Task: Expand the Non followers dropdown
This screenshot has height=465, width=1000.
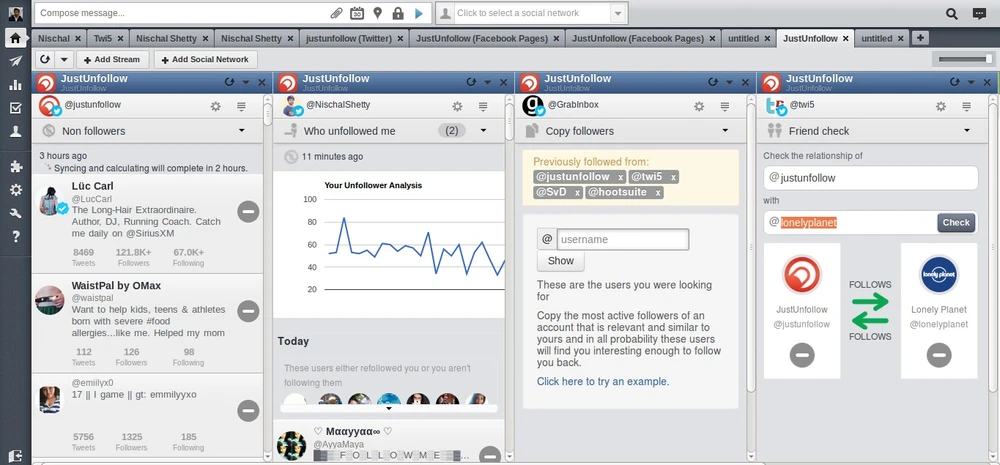Action: click(x=241, y=130)
